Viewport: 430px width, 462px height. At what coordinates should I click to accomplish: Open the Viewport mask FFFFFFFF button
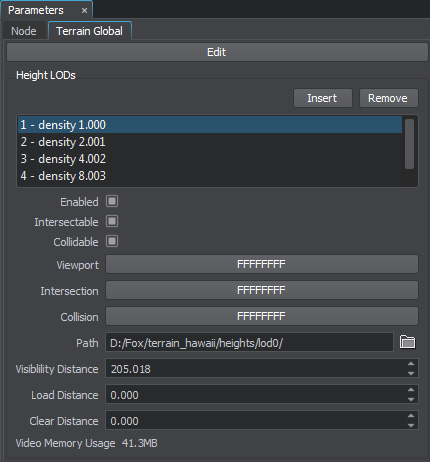[262, 264]
